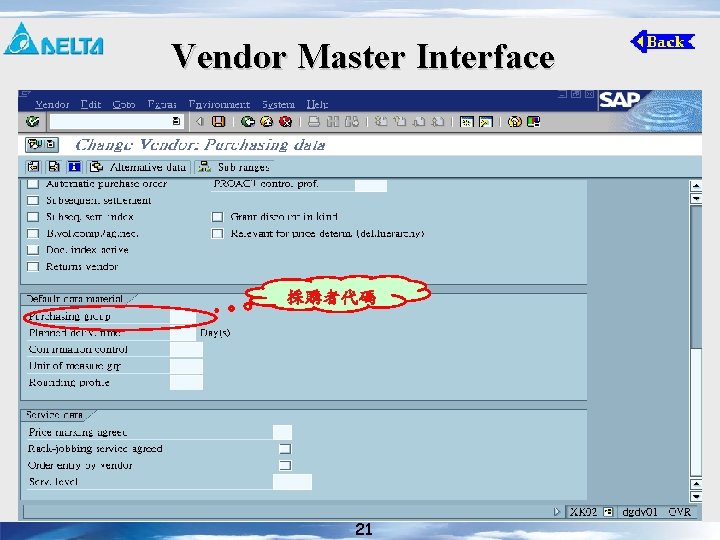The width and height of the screenshot is (720, 540).
Task: Click the Purchasing group input field
Action: coord(183,316)
